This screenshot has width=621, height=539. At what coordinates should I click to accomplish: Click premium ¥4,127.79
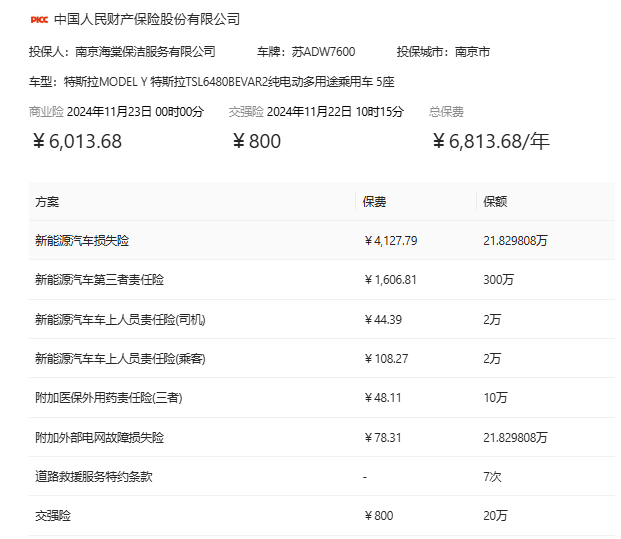391,240
